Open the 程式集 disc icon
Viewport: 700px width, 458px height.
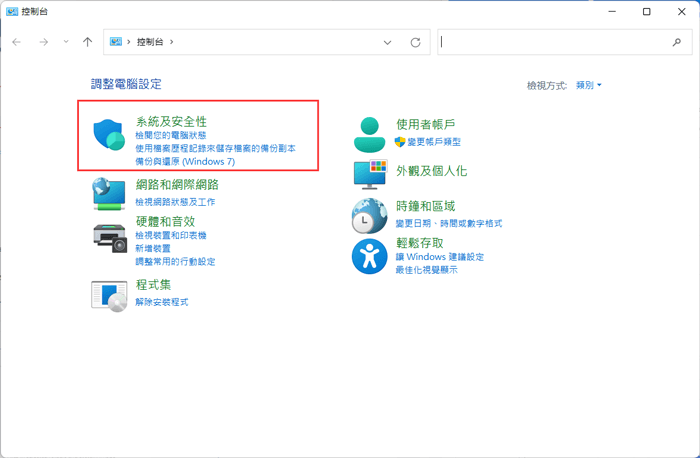[109, 296]
